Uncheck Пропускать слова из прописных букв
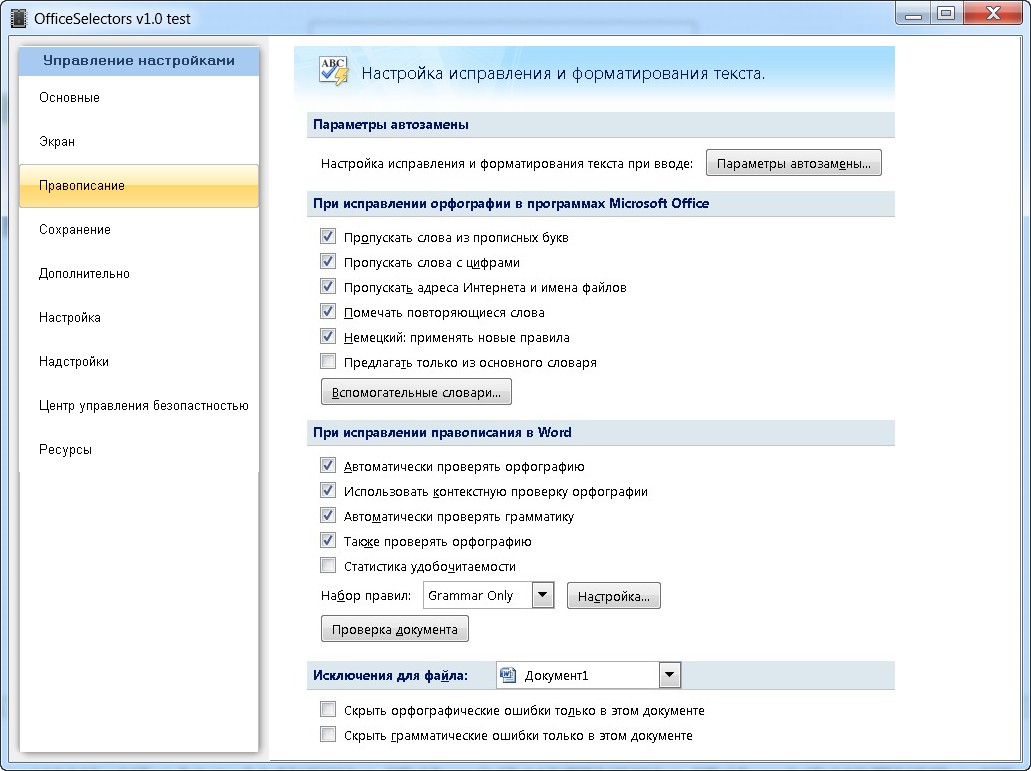This screenshot has height=771, width=1031. point(328,237)
